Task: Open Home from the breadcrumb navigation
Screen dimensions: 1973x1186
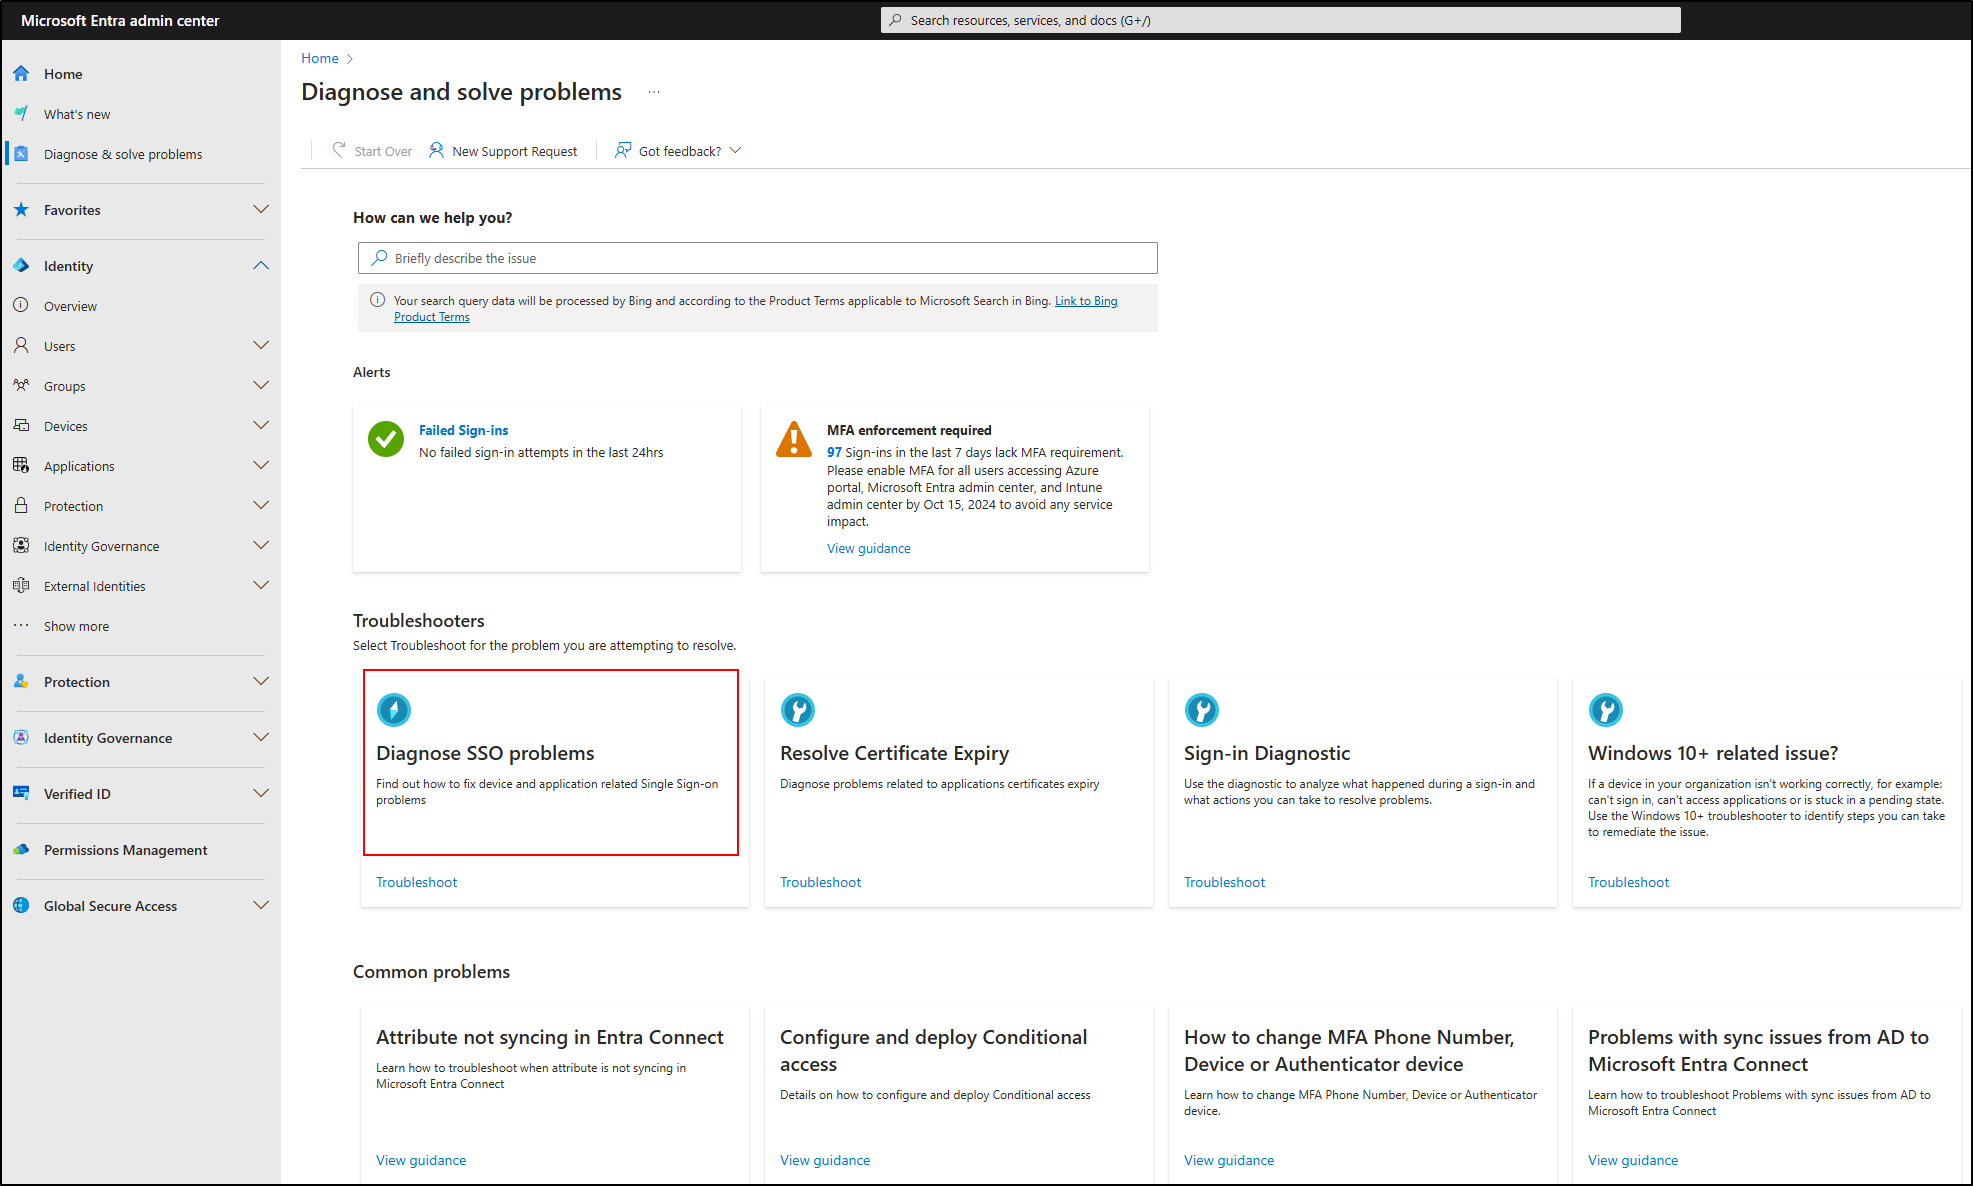Action: 319,58
